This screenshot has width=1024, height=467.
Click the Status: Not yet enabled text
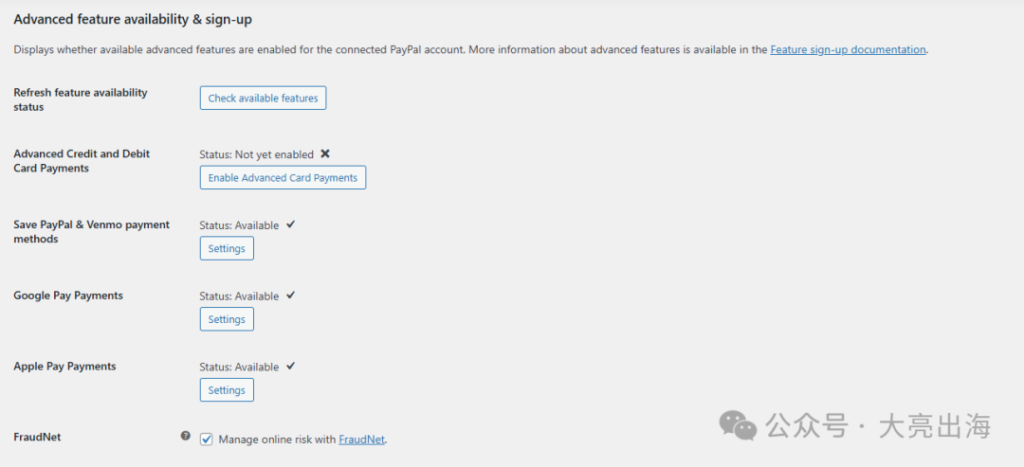pyautogui.click(x=256, y=155)
